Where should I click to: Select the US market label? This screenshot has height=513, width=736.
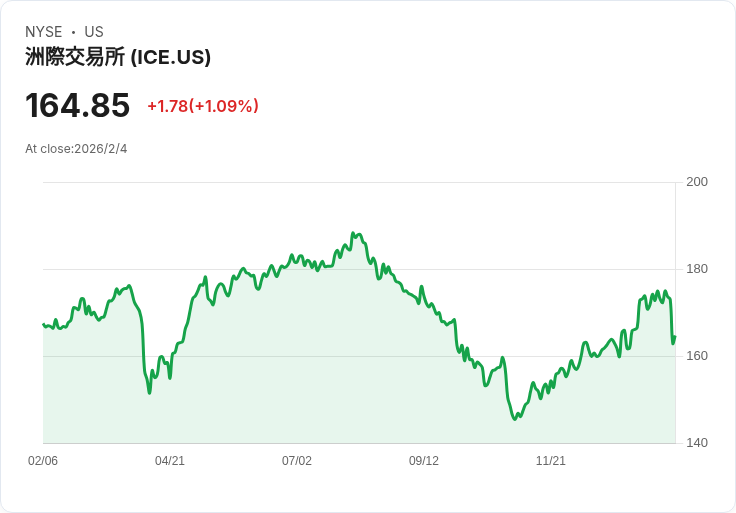click(94, 32)
